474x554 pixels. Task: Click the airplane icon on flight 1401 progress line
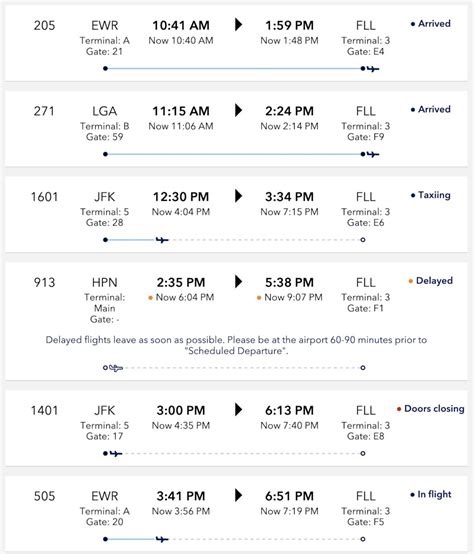coord(116,453)
